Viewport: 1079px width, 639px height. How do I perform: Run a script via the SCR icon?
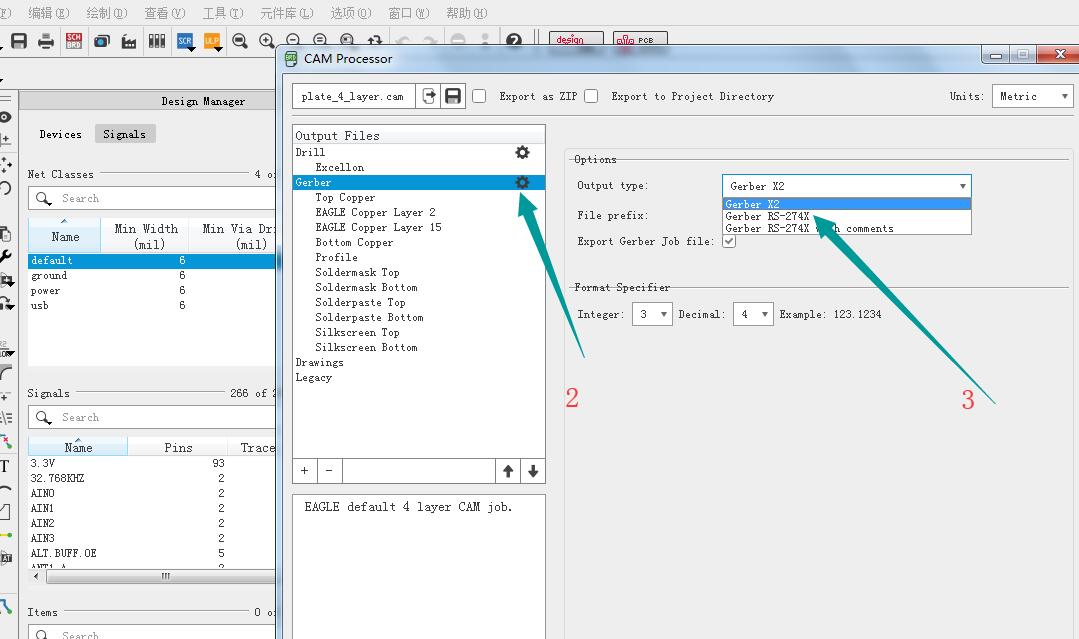185,41
